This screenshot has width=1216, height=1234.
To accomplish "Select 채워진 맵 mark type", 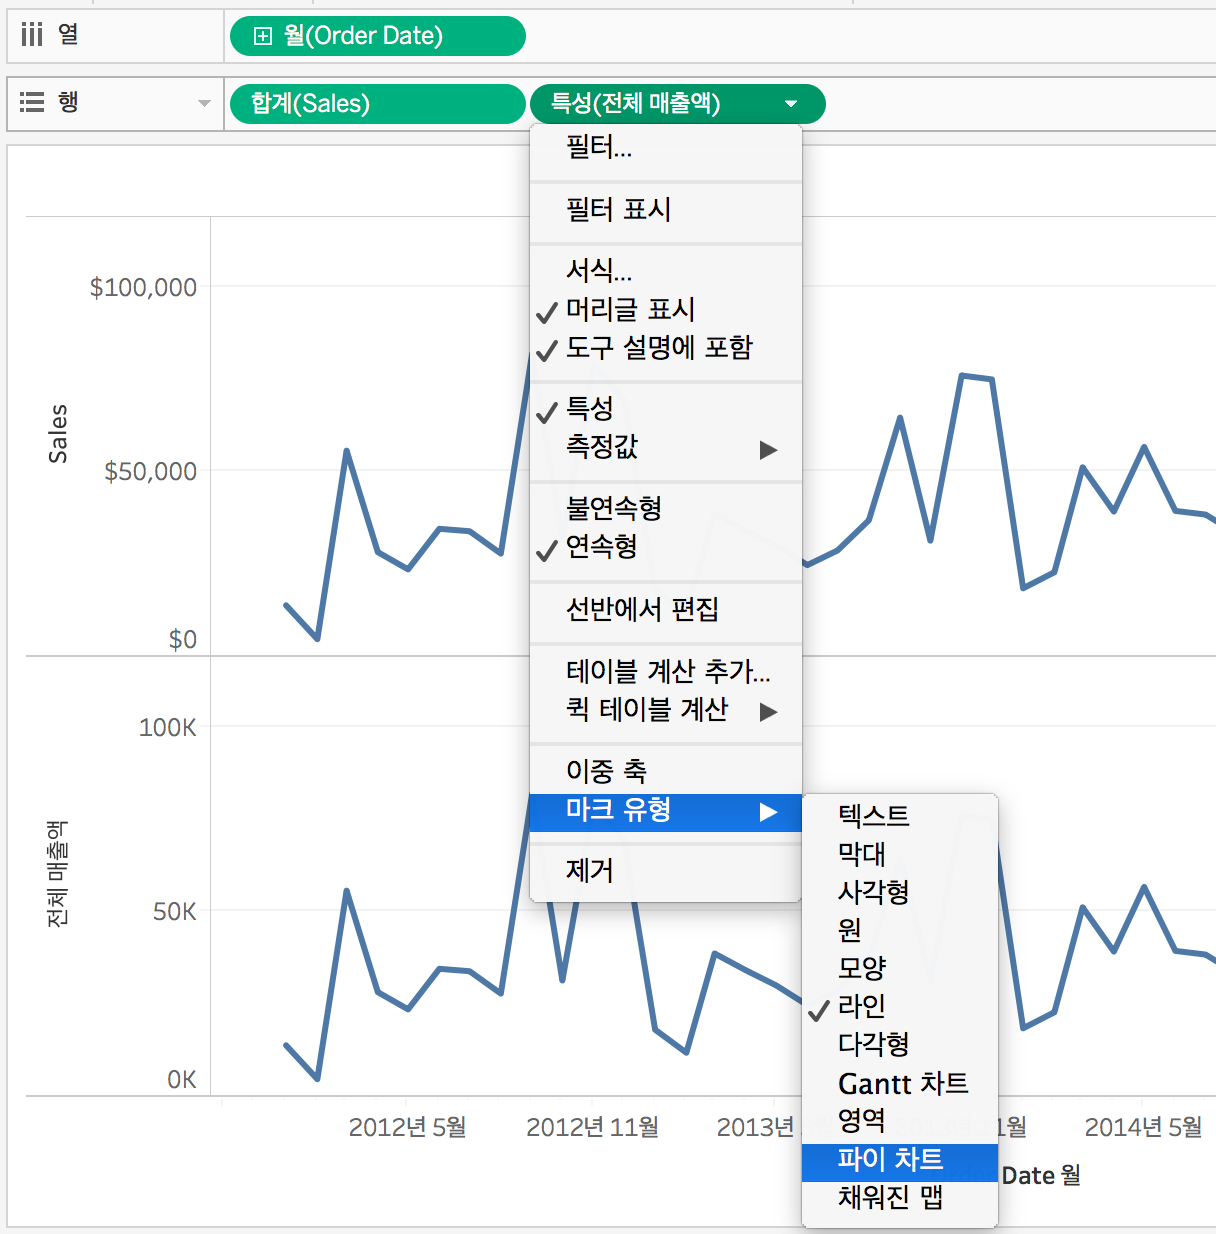I will point(900,1197).
